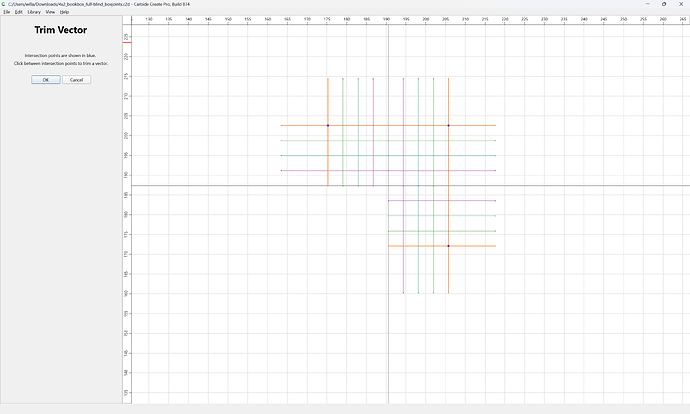Click the Carbide Create app icon in title bar
The image size is (690, 414).
click(4, 4)
